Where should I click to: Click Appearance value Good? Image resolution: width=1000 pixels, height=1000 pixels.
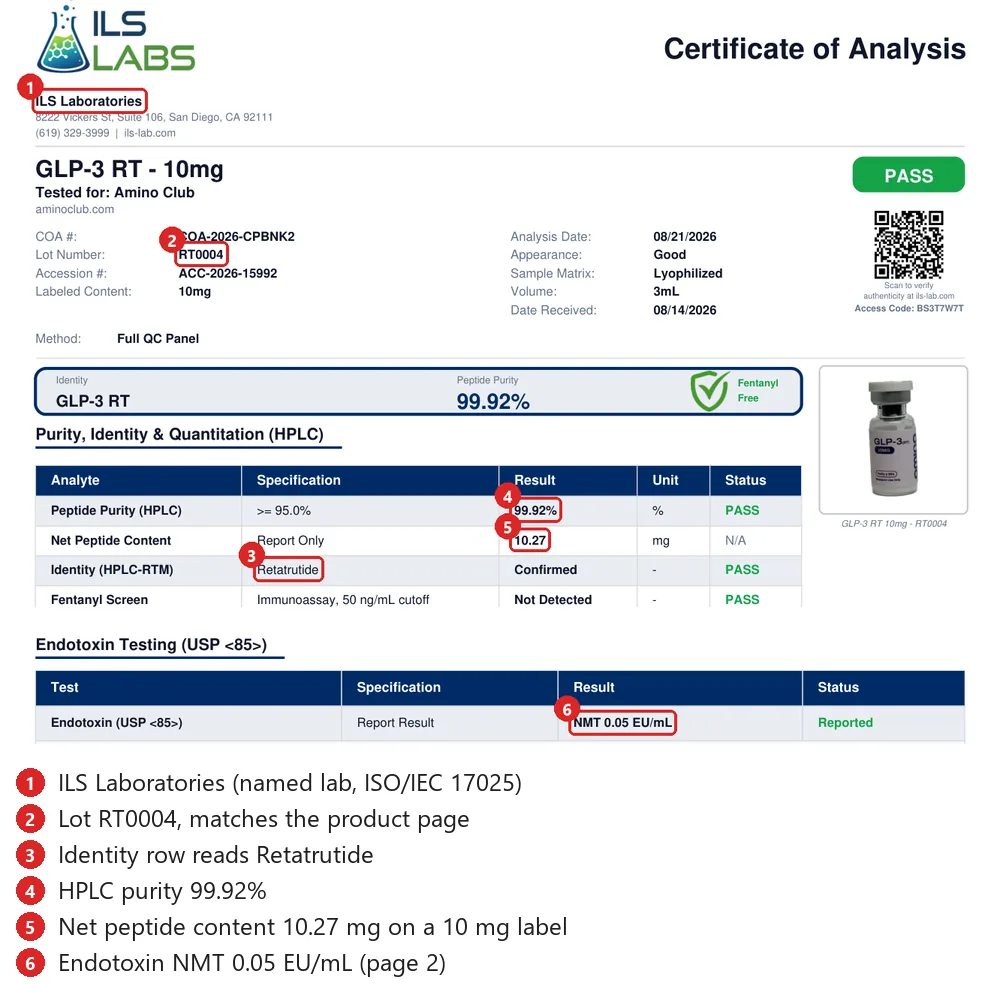tap(670, 254)
